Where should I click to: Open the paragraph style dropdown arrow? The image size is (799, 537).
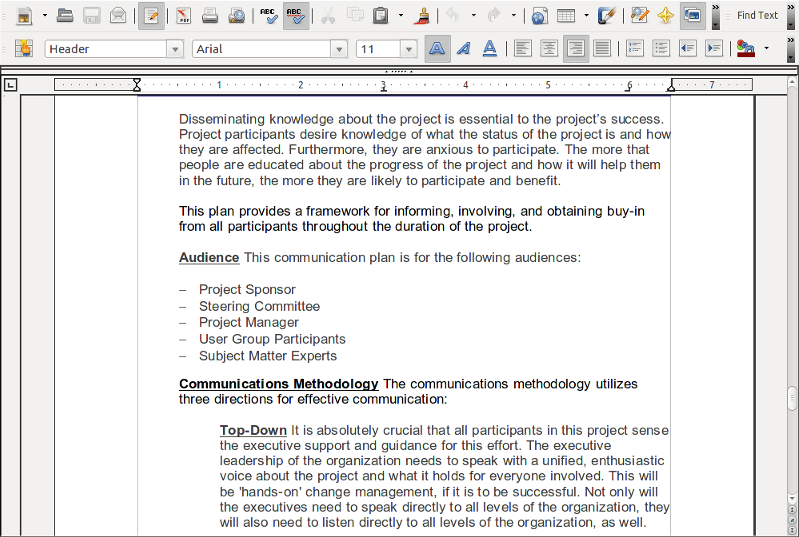pyautogui.click(x=175, y=49)
